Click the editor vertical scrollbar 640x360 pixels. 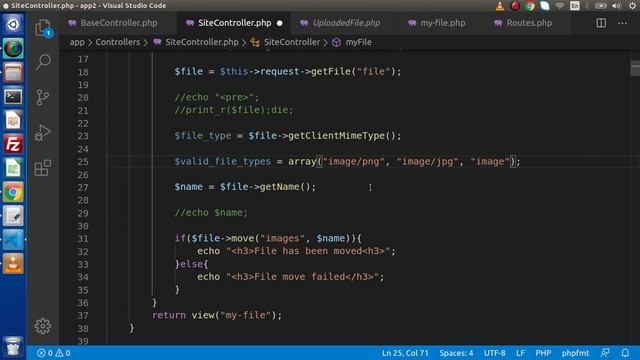[635, 68]
